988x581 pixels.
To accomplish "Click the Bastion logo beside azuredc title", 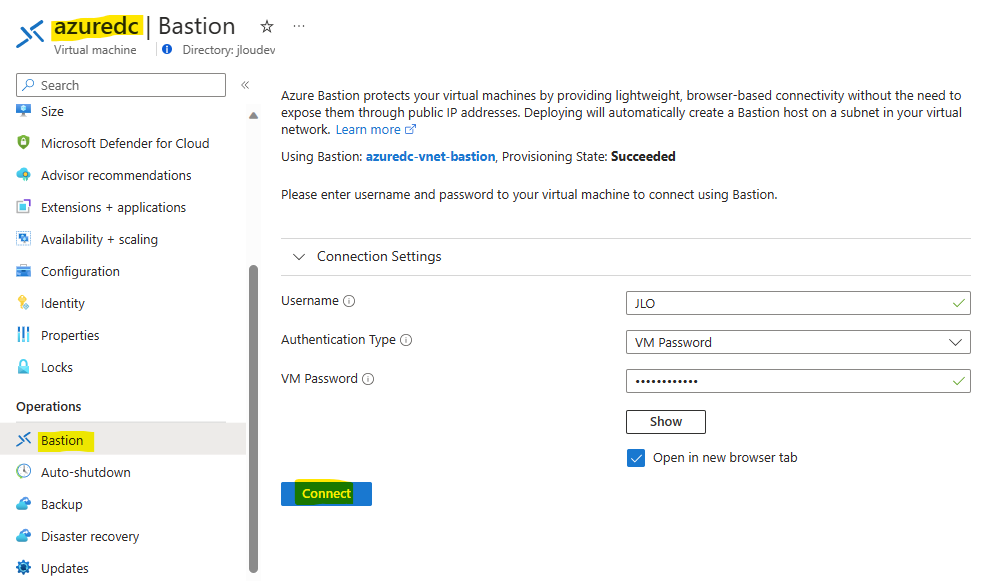I will tap(30, 34).
